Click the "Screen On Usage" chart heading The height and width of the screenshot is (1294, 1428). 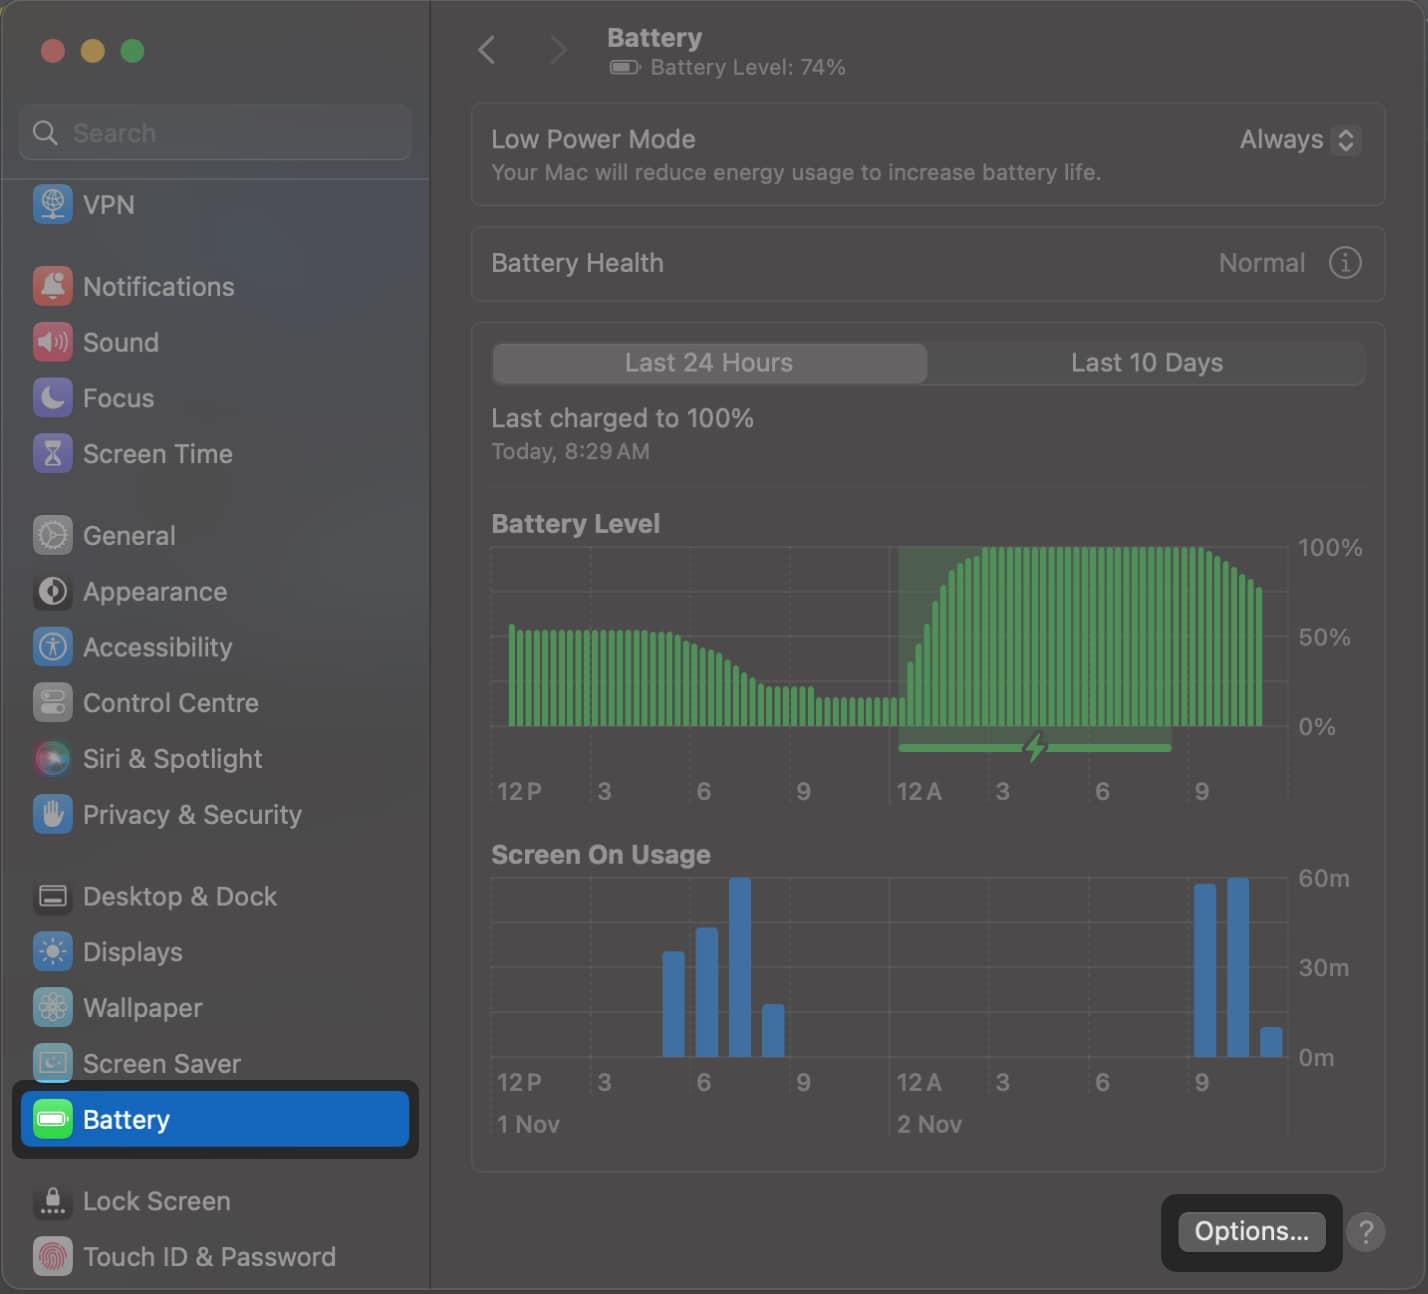tap(601, 855)
